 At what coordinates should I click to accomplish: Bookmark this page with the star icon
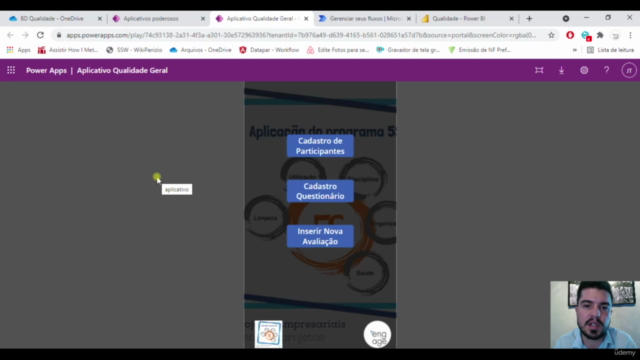pyautogui.click(x=551, y=35)
